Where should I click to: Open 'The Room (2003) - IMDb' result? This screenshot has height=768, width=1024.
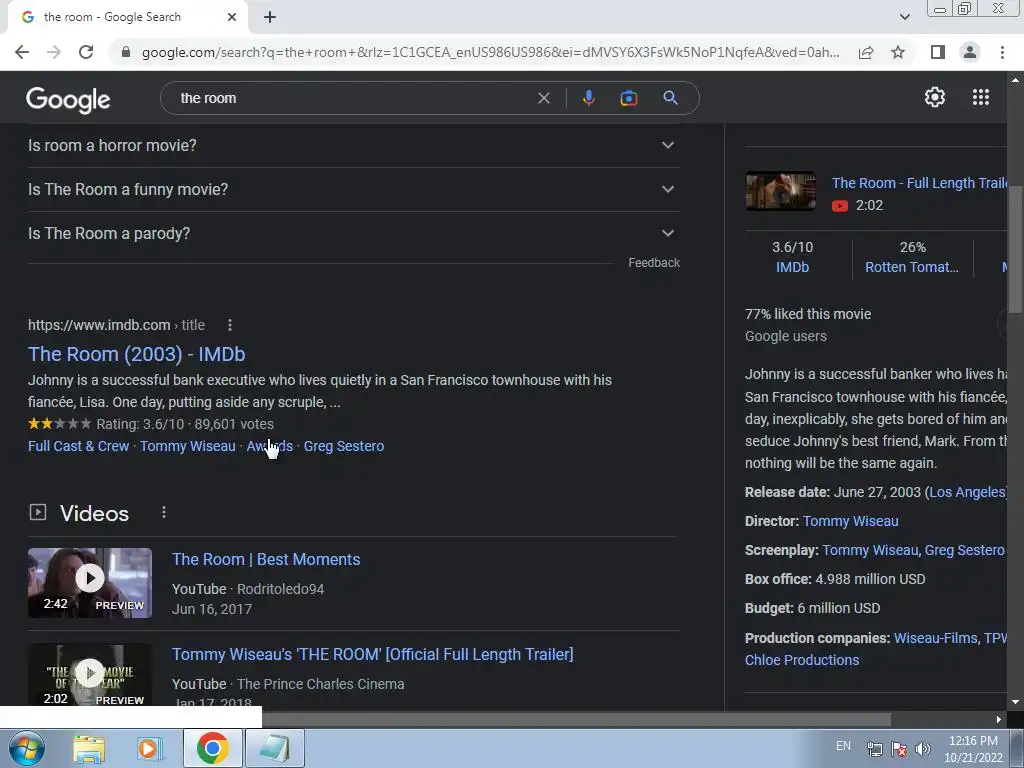(x=136, y=354)
